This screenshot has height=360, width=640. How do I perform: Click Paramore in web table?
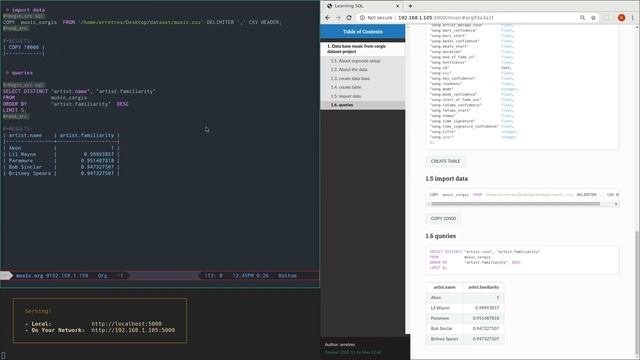(444, 318)
